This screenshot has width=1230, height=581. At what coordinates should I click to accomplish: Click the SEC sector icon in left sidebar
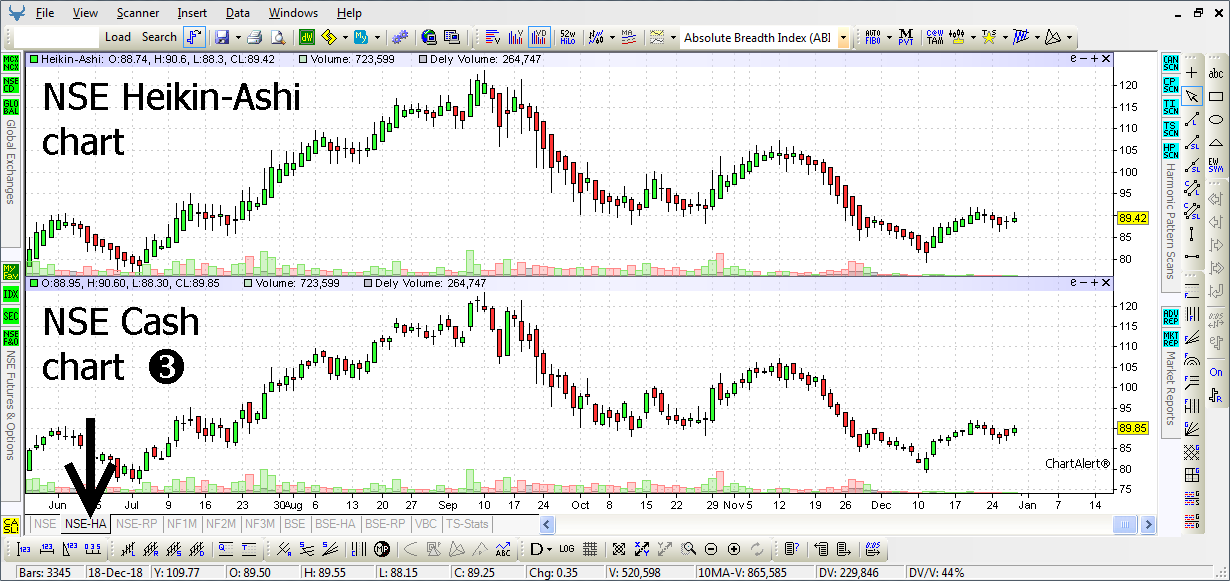tap(11, 316)
